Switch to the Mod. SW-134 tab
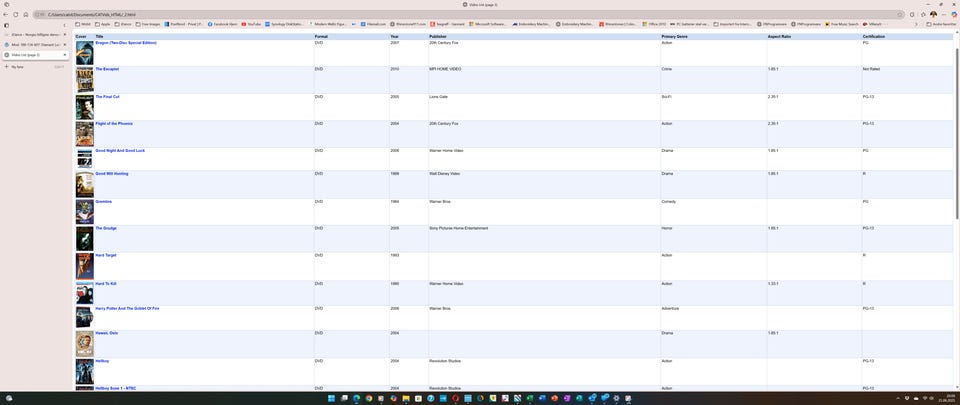Image resolution: width=960 pixels, height=405 pixels. pos(35,45)
